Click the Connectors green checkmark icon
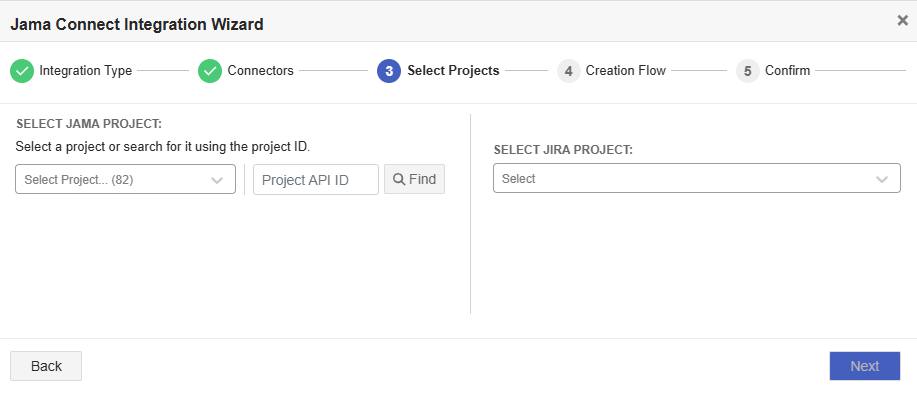917x395 pixels. pyautogui.click(x=210, y=71)
